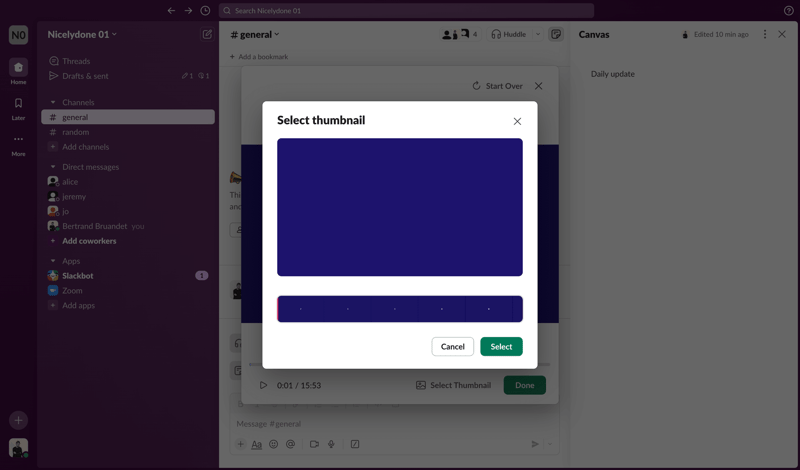Click the compose new message icon
The width and height of the screenshot is (800, 470).
click(207, 34)
